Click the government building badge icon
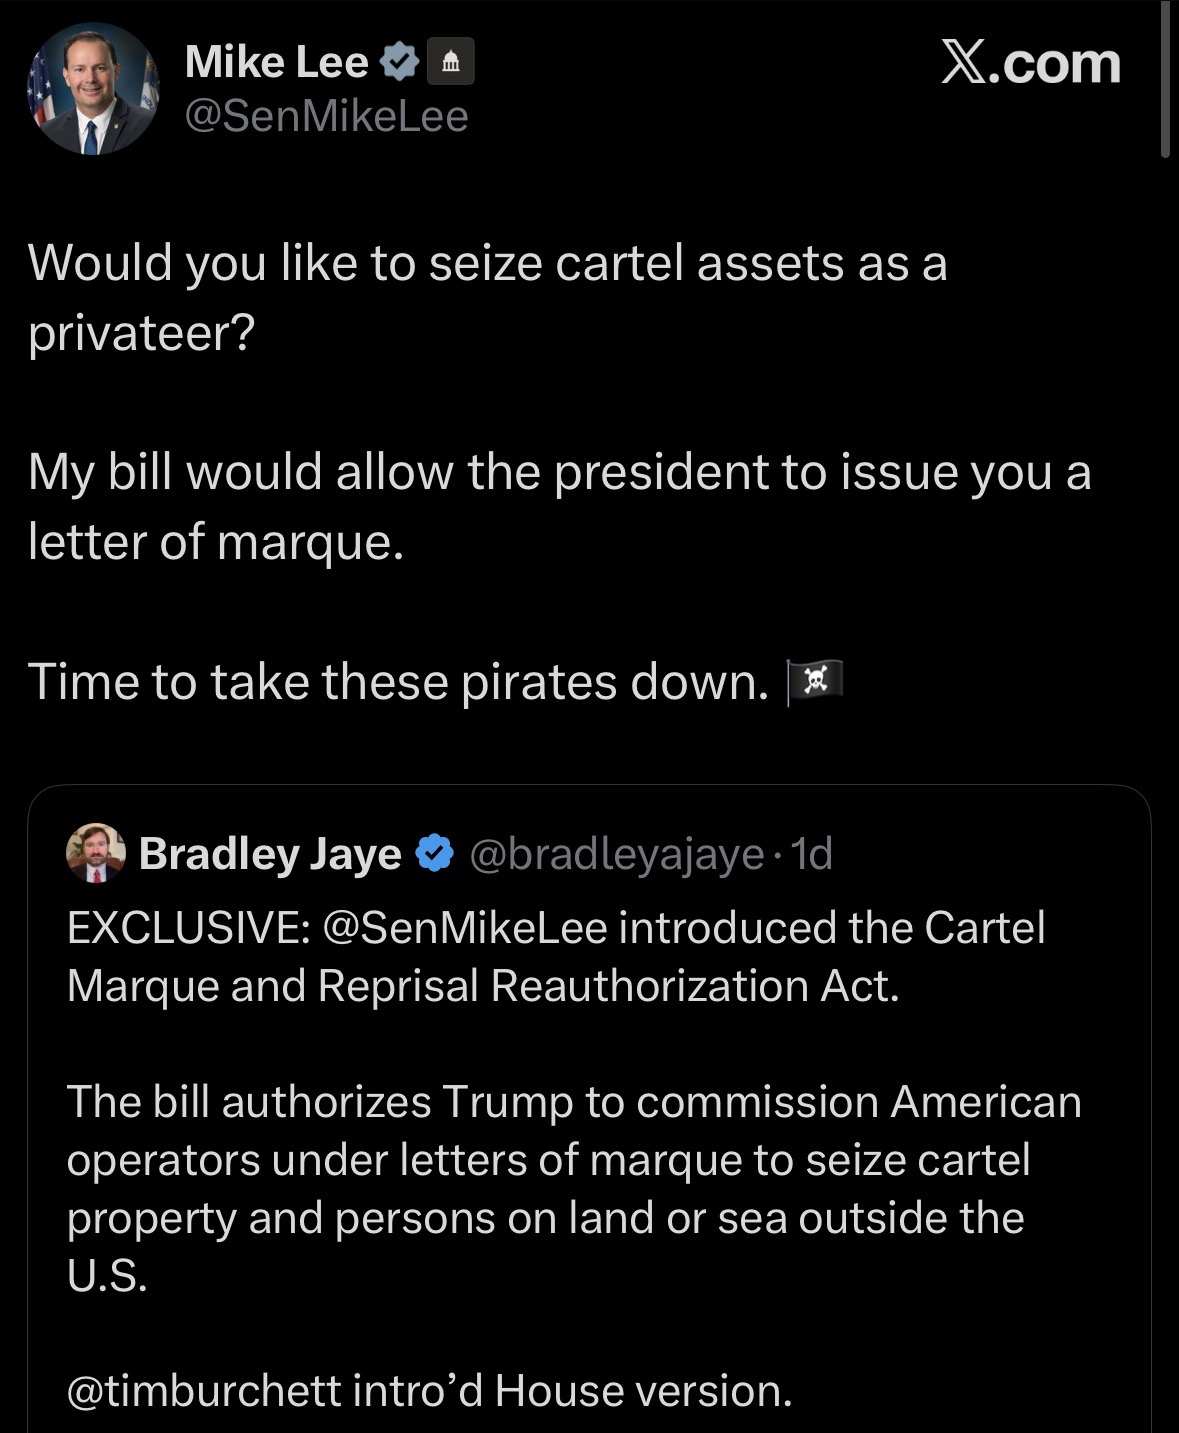The height and width of the screenshot is (1433, 1179). (x=451, y=63)
